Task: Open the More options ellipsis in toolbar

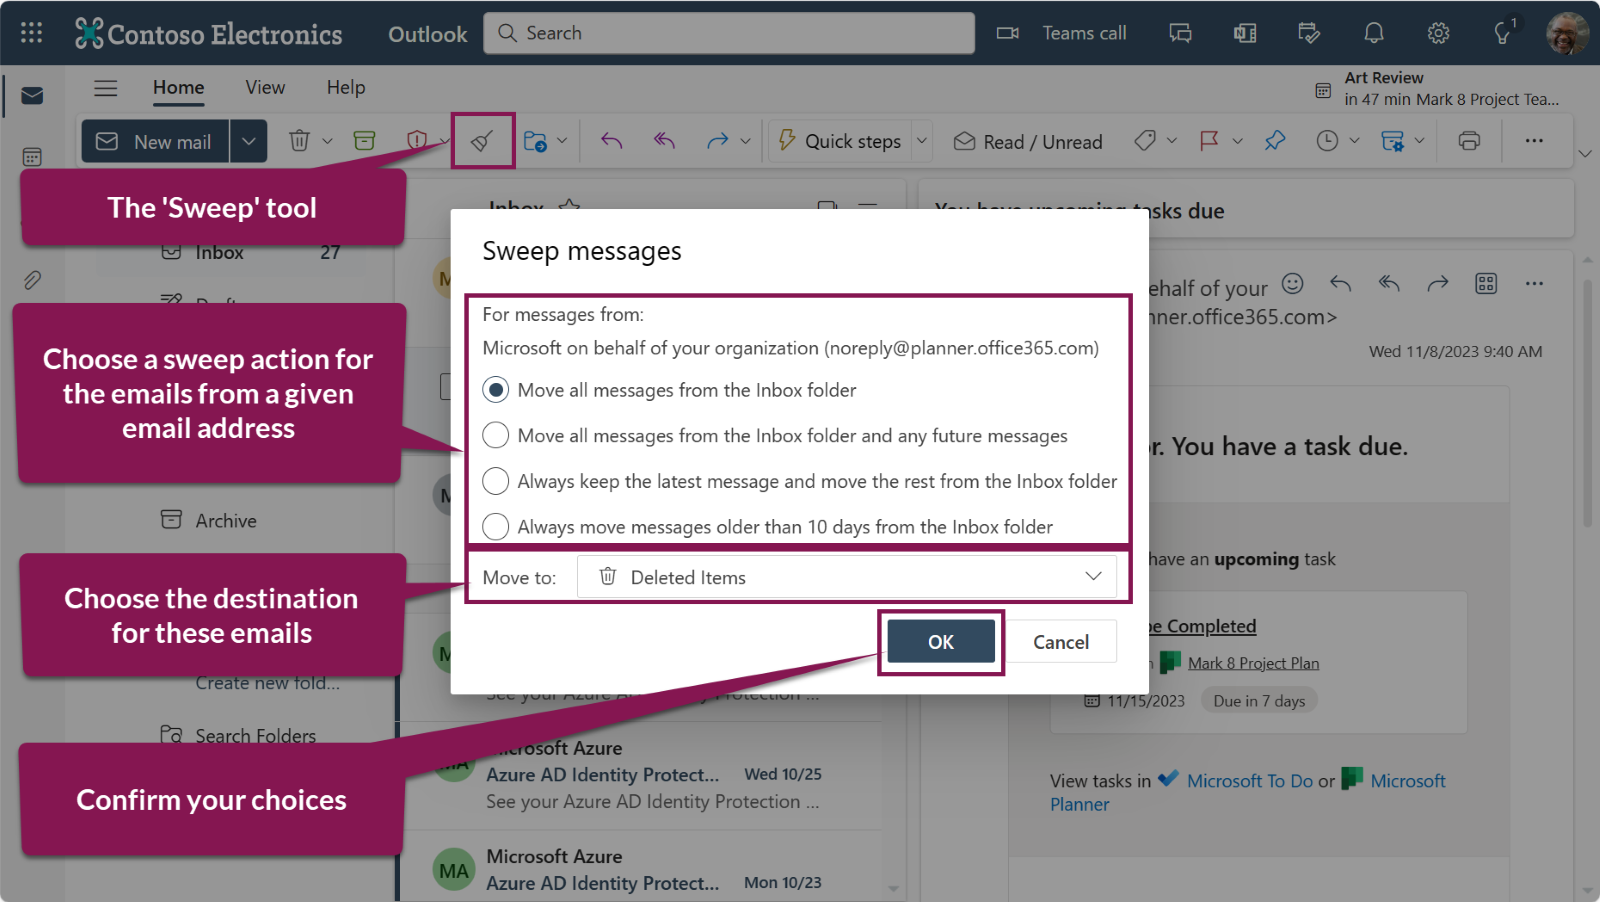Action: point(1534,141)
